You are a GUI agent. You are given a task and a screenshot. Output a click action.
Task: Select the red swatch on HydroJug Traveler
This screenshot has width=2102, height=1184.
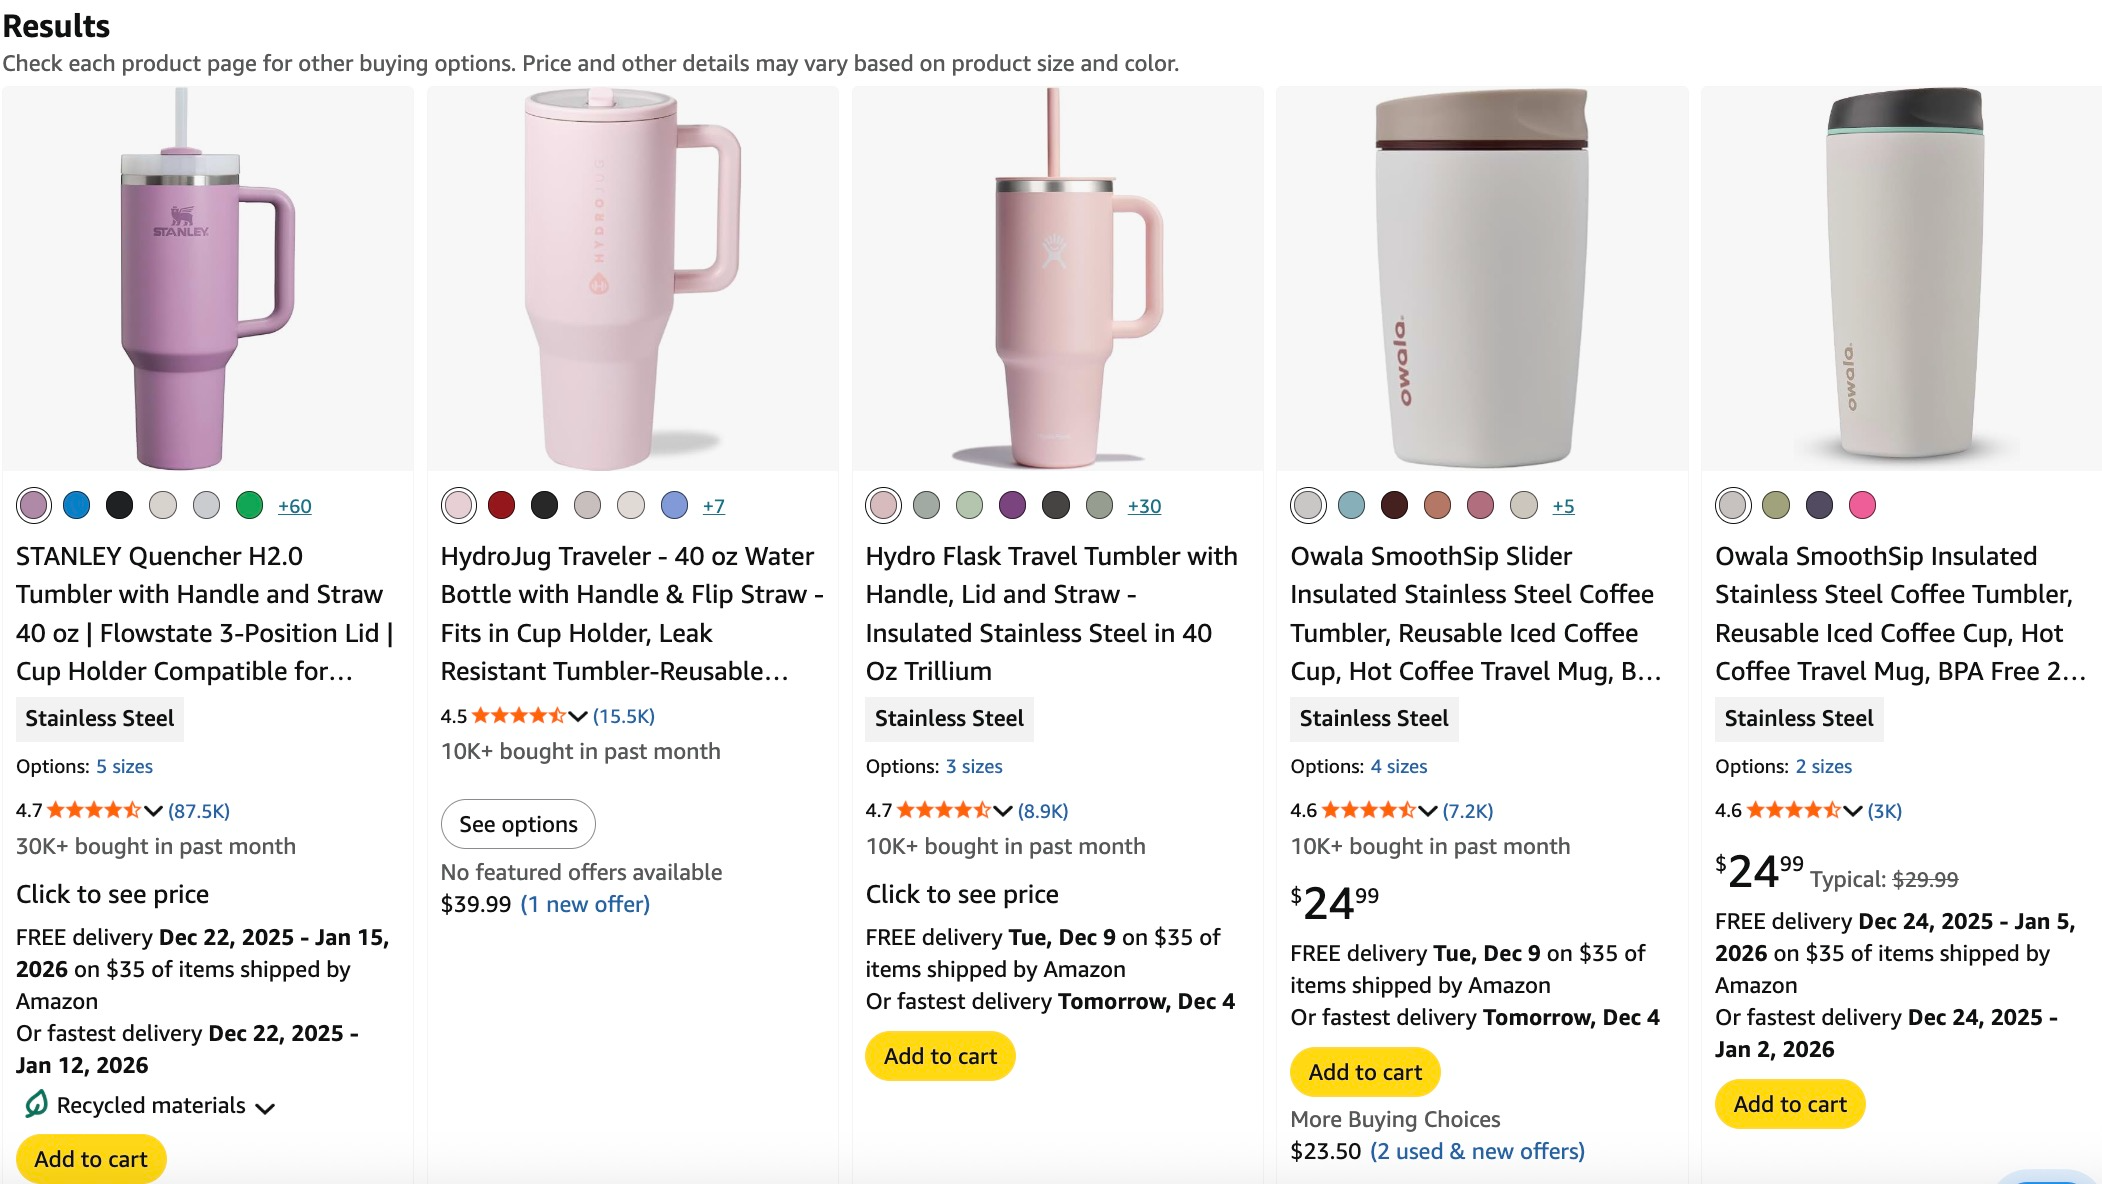[x=500, y=506]
